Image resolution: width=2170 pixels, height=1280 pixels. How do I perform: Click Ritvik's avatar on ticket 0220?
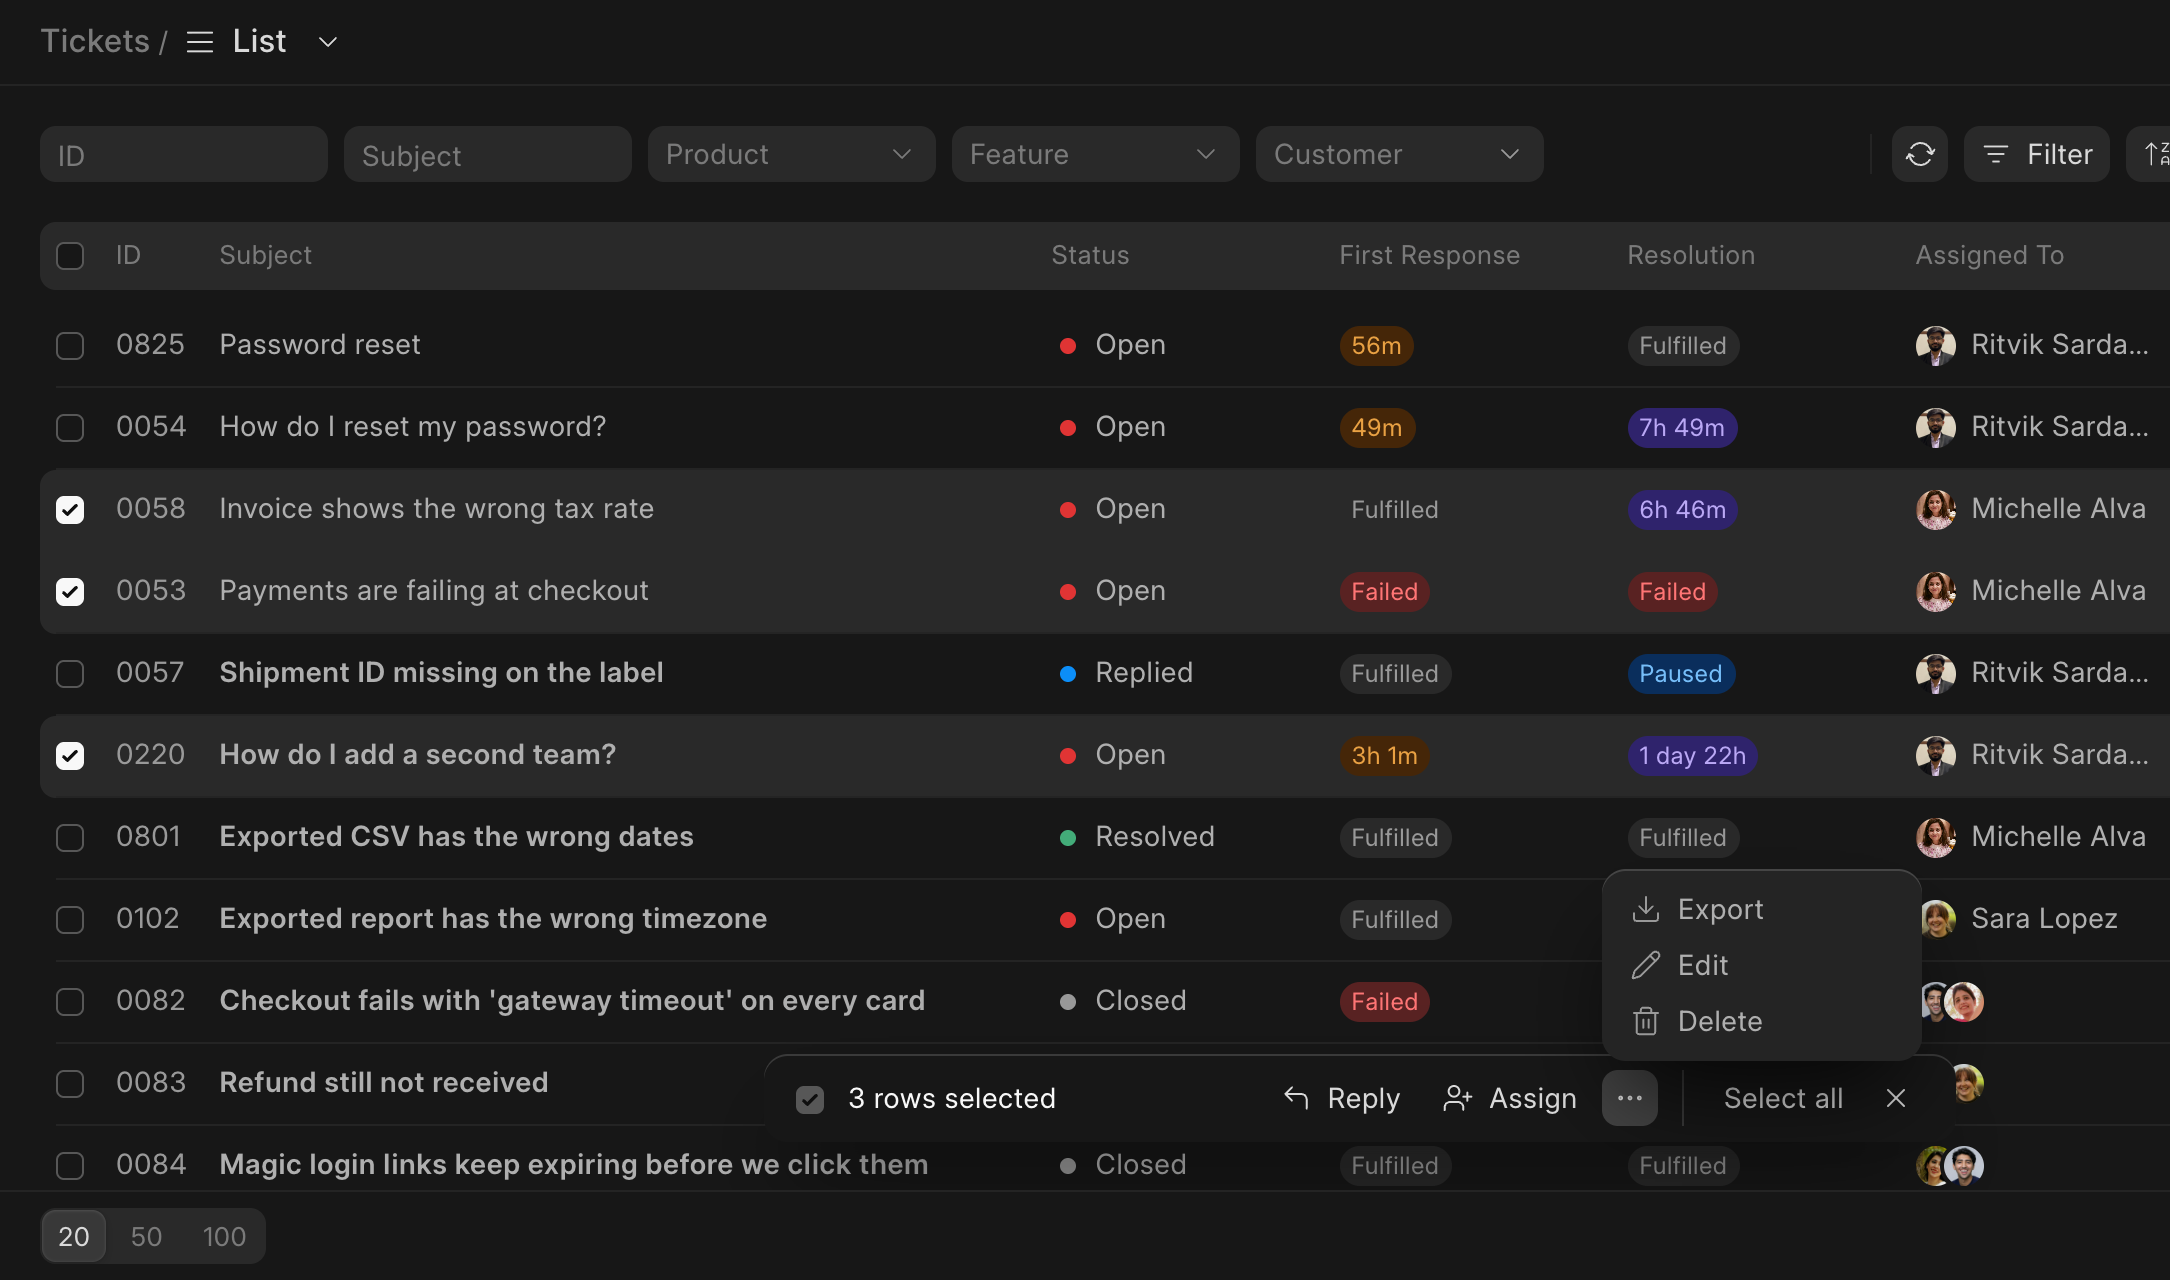(x=1935, y=755)
